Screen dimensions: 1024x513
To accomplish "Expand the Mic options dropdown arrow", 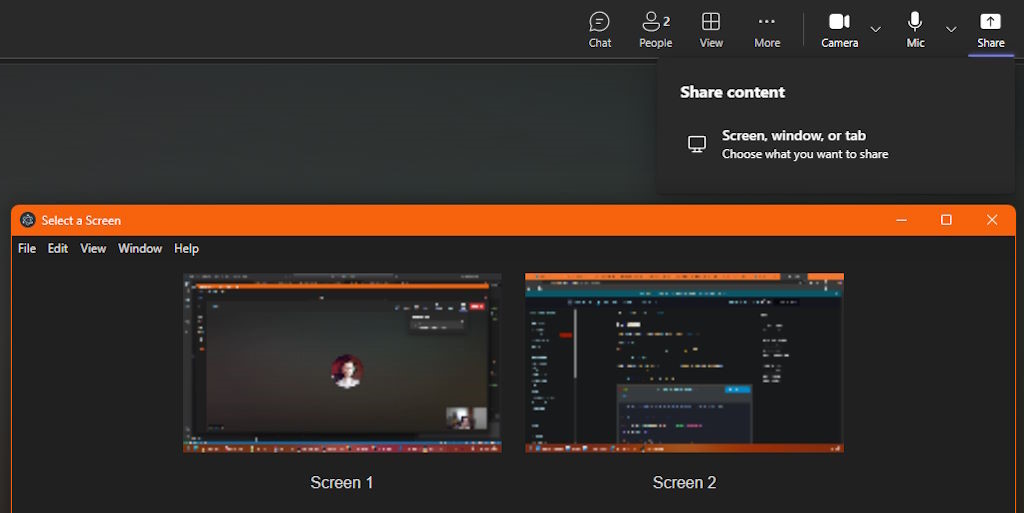I will point(951,29).
